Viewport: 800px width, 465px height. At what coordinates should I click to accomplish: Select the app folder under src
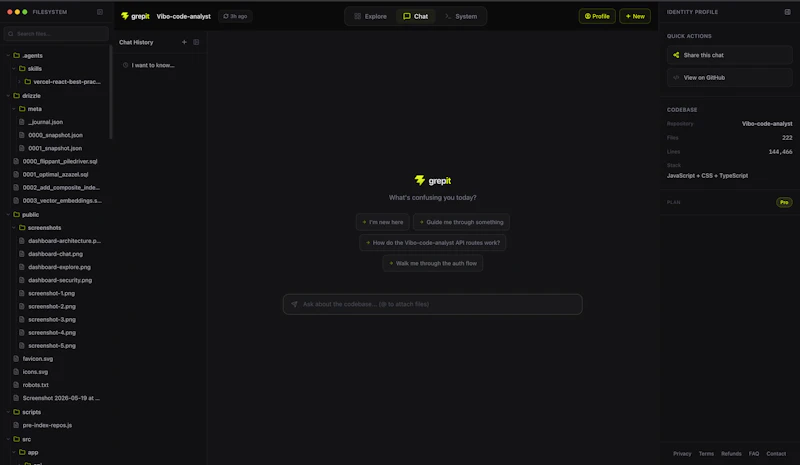(x=33, y=452)
